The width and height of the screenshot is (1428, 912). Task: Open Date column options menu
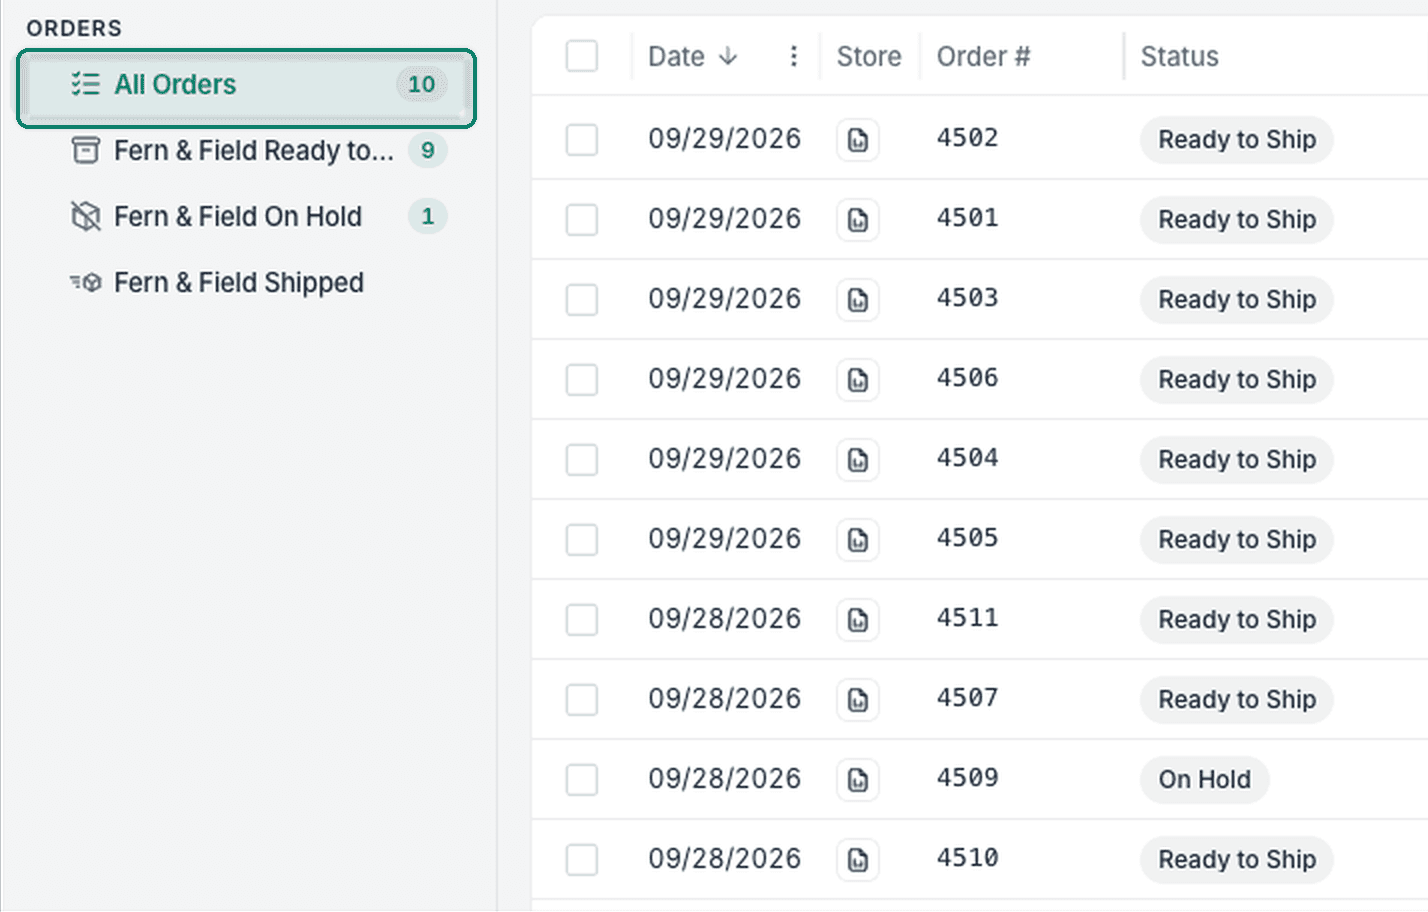793,56
